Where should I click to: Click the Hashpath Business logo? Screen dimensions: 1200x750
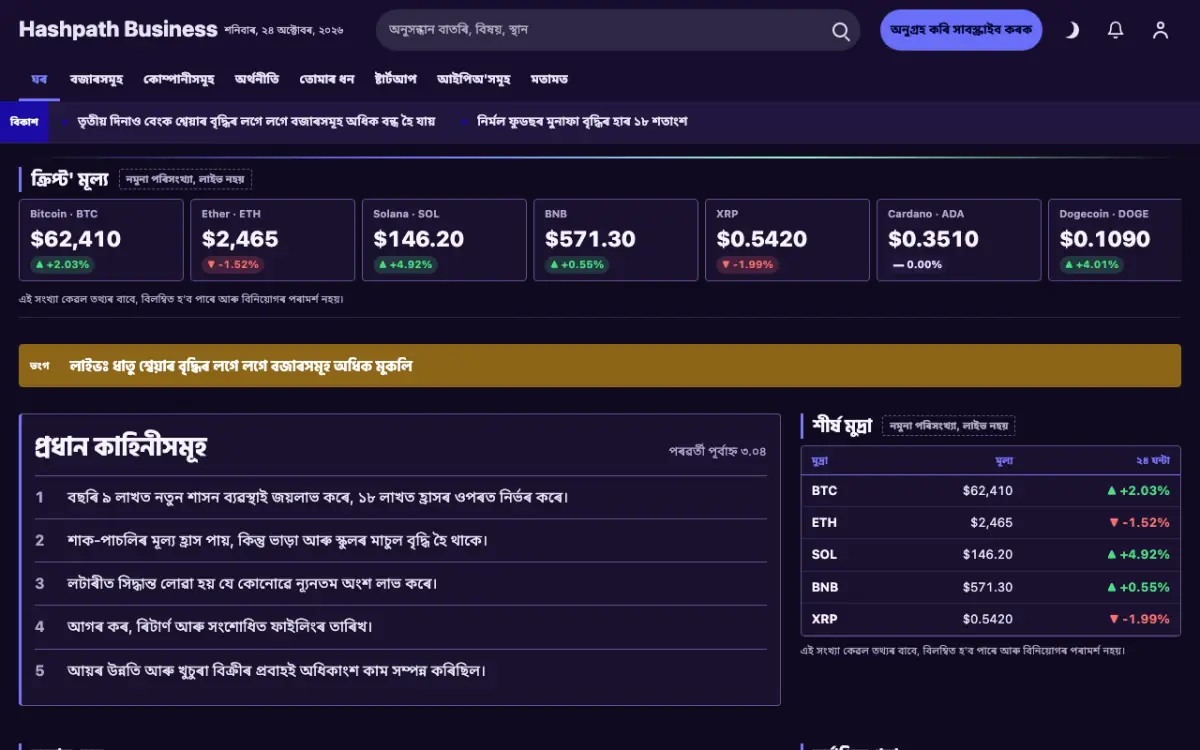118,29
